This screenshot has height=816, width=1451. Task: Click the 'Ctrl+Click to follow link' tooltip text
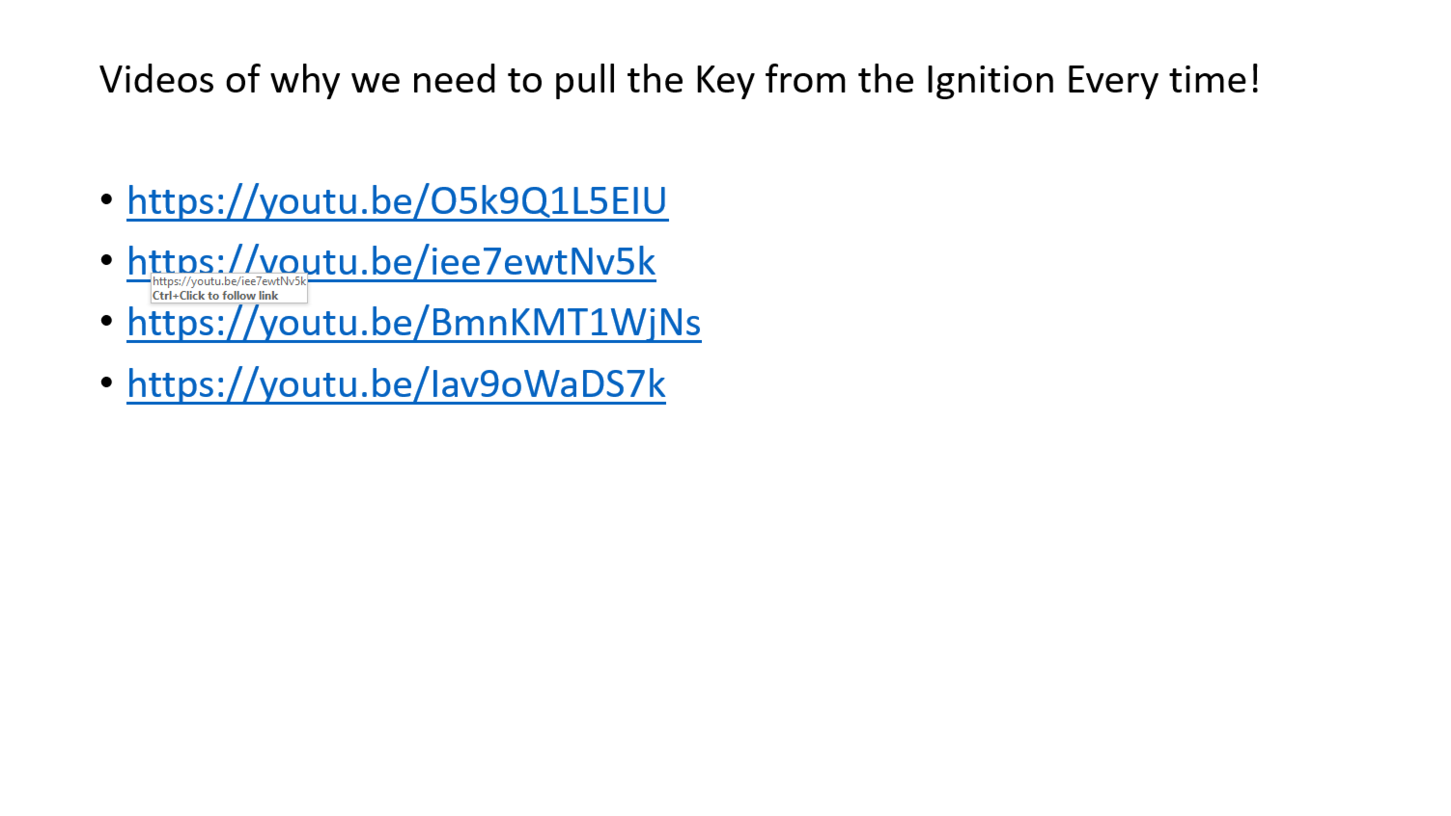point(215,296)
